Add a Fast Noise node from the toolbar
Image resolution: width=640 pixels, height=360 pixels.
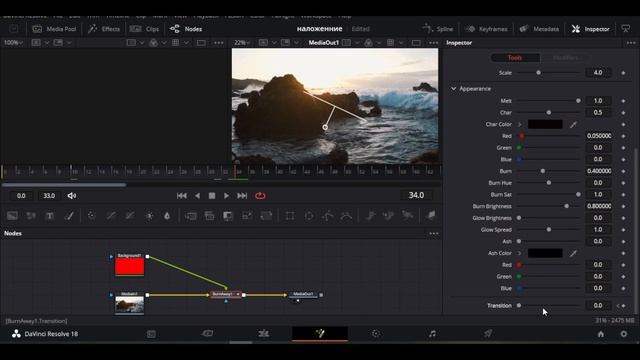pos(31,216)
